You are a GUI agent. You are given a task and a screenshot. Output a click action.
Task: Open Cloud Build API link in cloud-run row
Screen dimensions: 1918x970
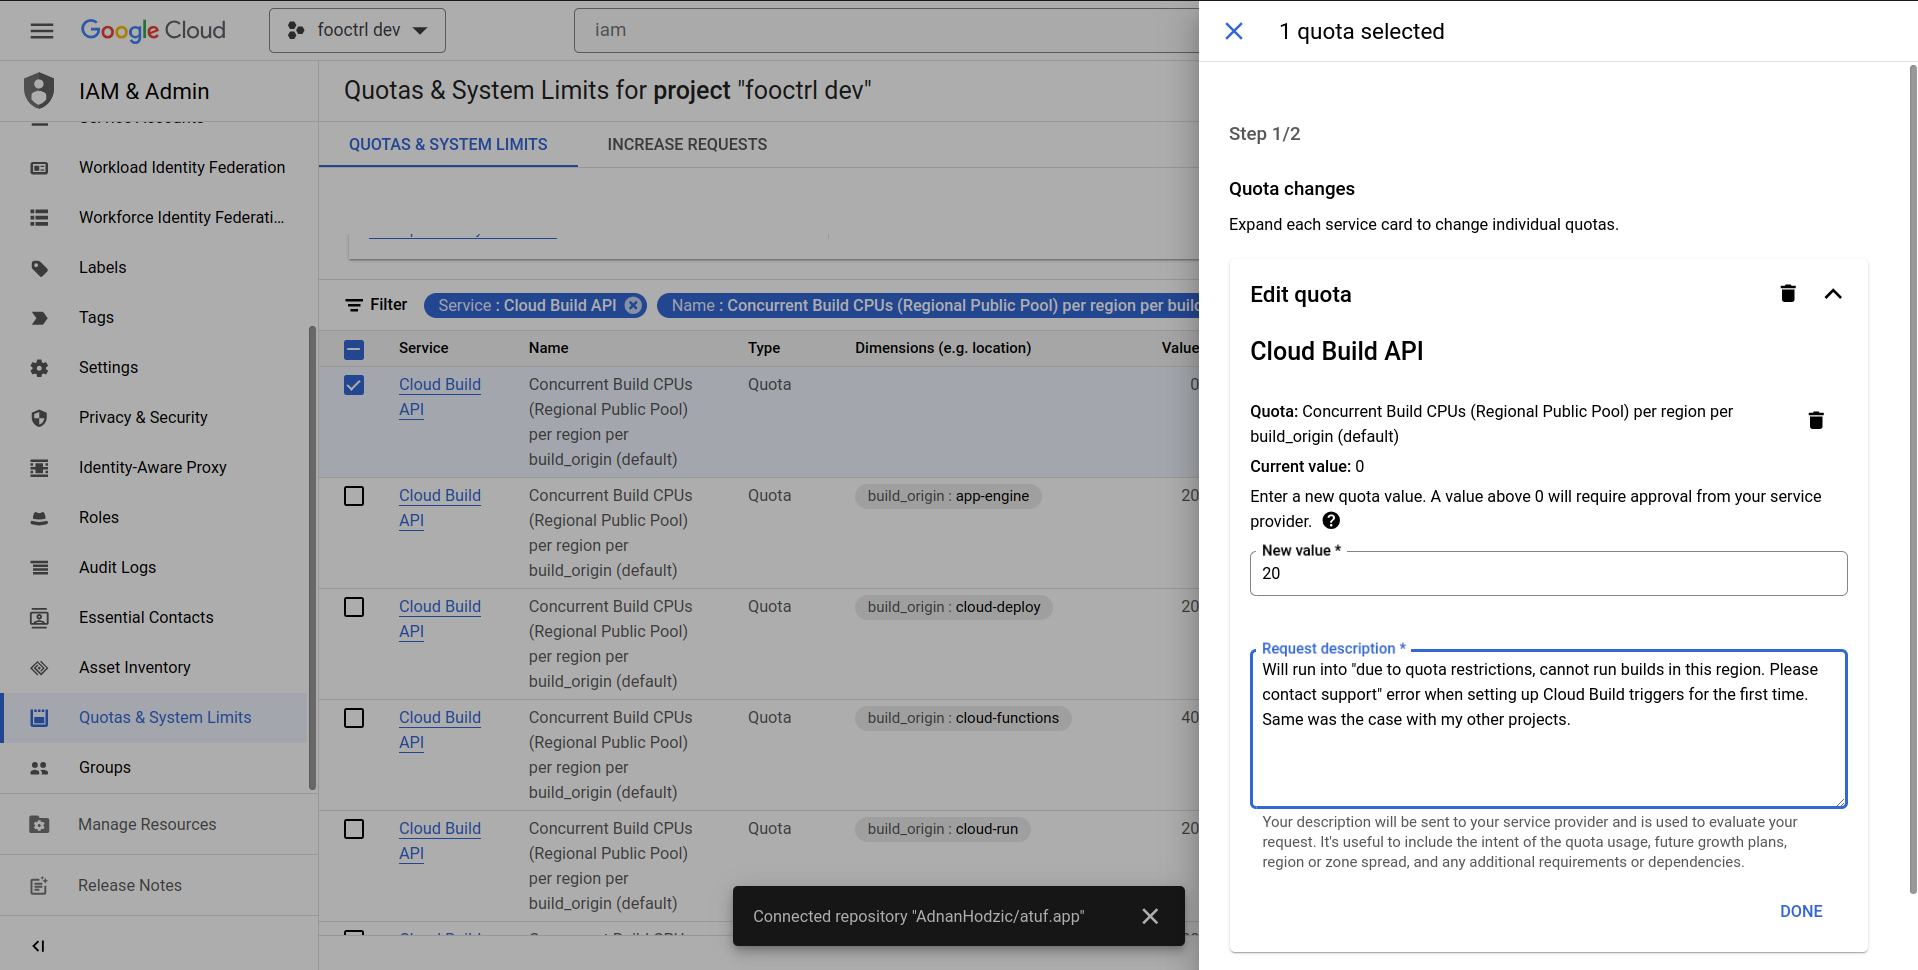(x=440, y=841)
